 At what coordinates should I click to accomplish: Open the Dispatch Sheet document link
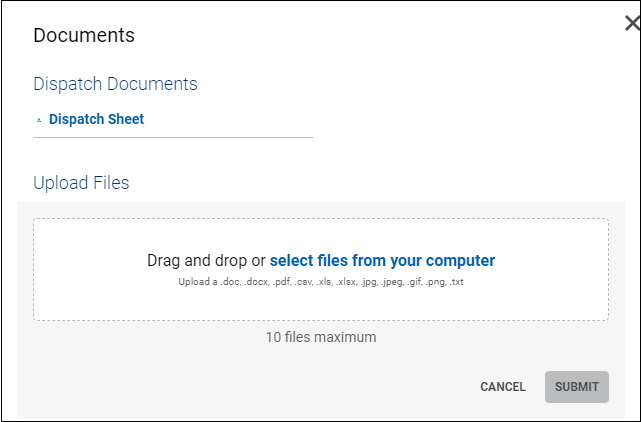coord(96,119)
